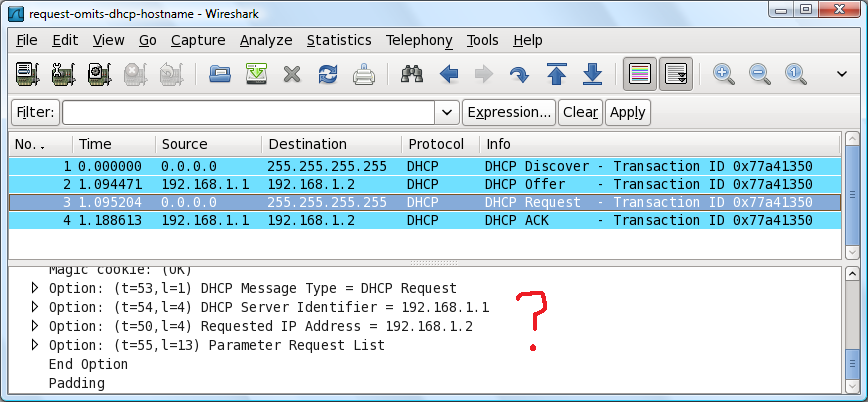Toggle packet list colorization
Image resolution: width=868 pixels, height=402 pixels.
click(x=640, y=74)
